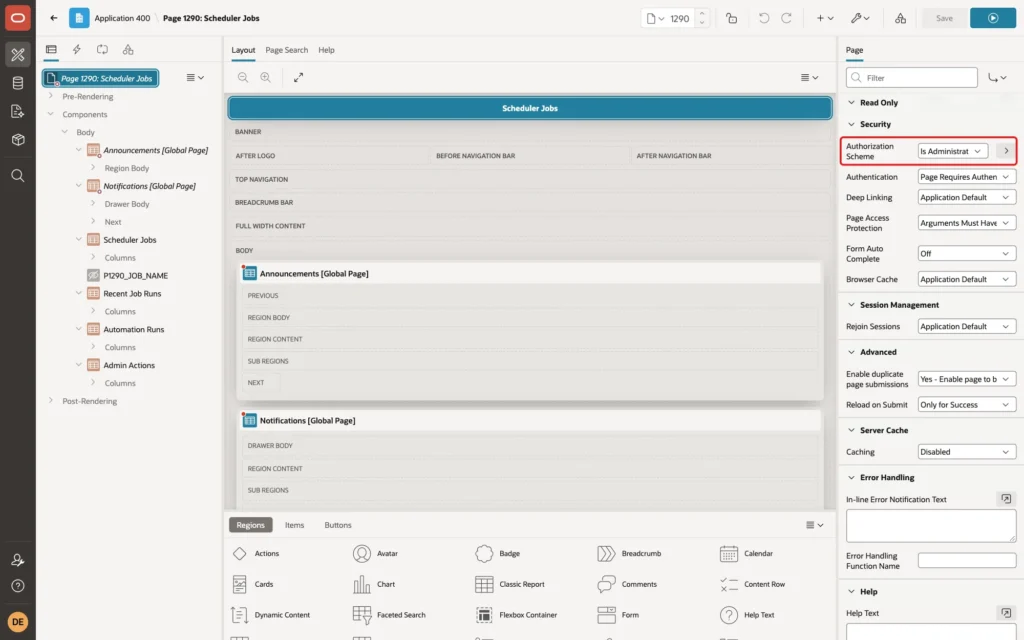Collapse the Error Handling section

point(851,477)
